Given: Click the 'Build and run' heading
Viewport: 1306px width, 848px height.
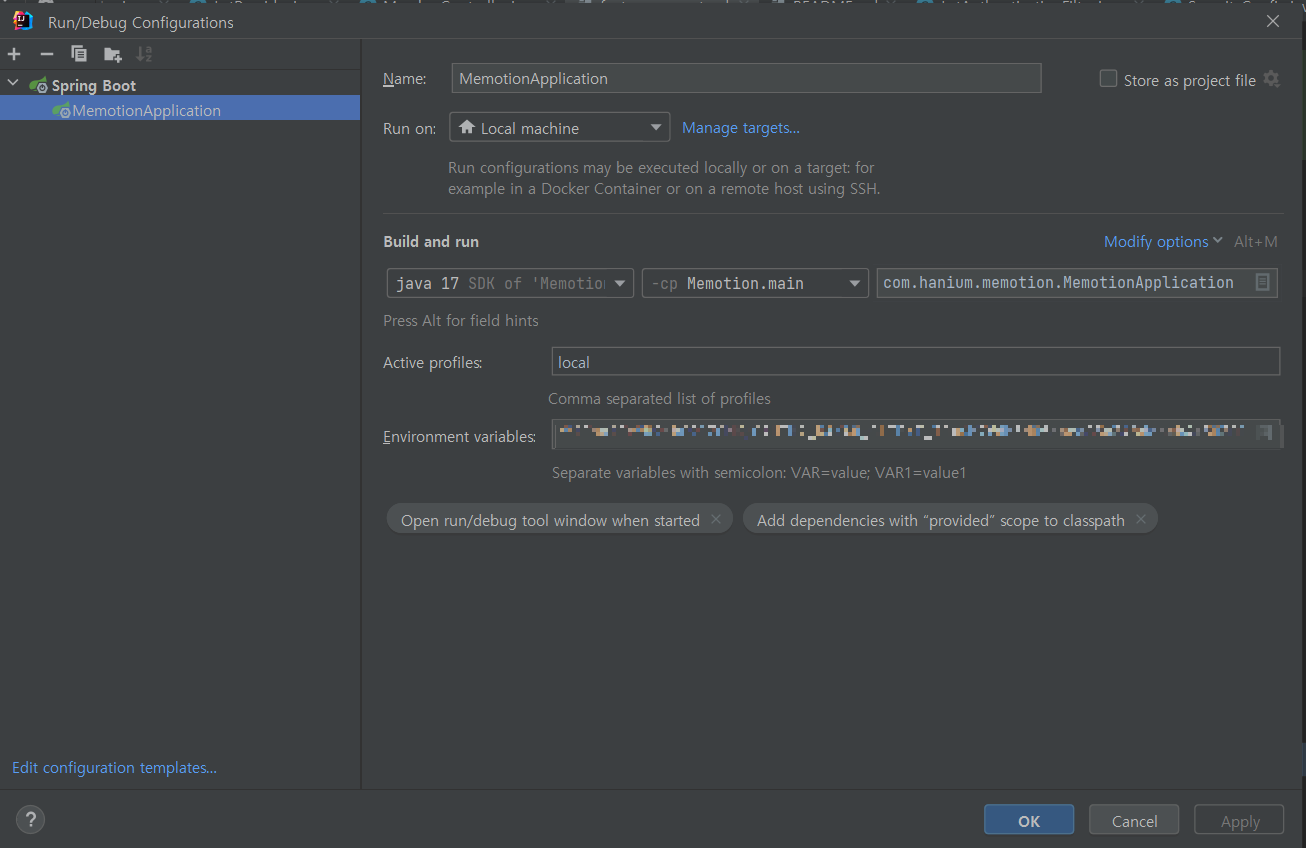Looking at the screenshot, I should pos(431,241).
